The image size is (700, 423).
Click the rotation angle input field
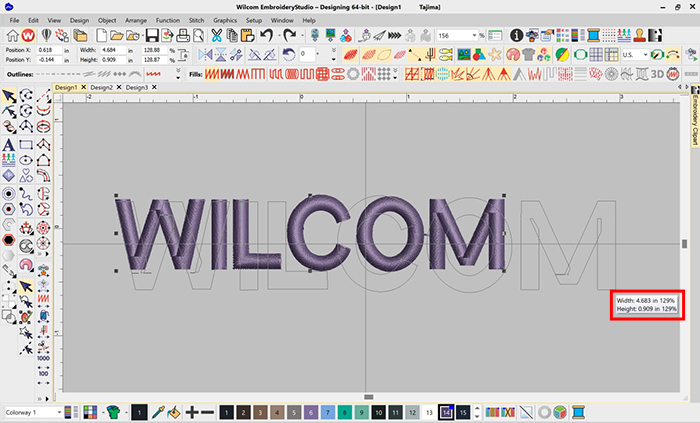tap(308, 54)
